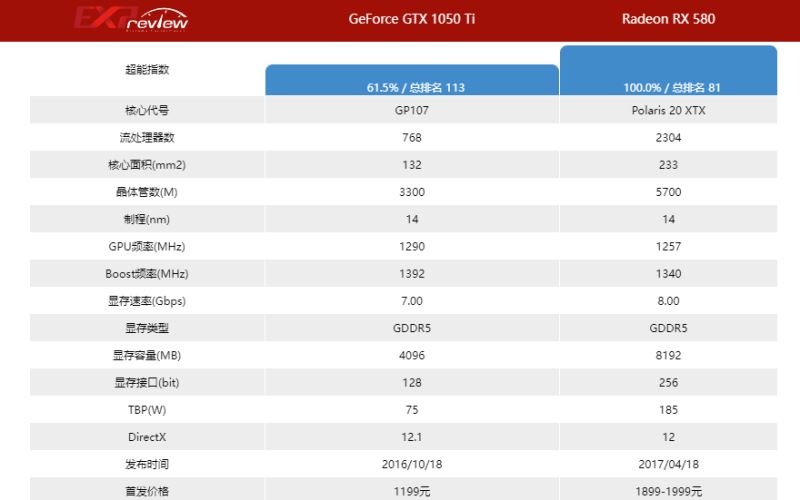Viewport: 800px width, 500px height.
Task: Select the 1340 boost clock value
Action: point(668,273)
